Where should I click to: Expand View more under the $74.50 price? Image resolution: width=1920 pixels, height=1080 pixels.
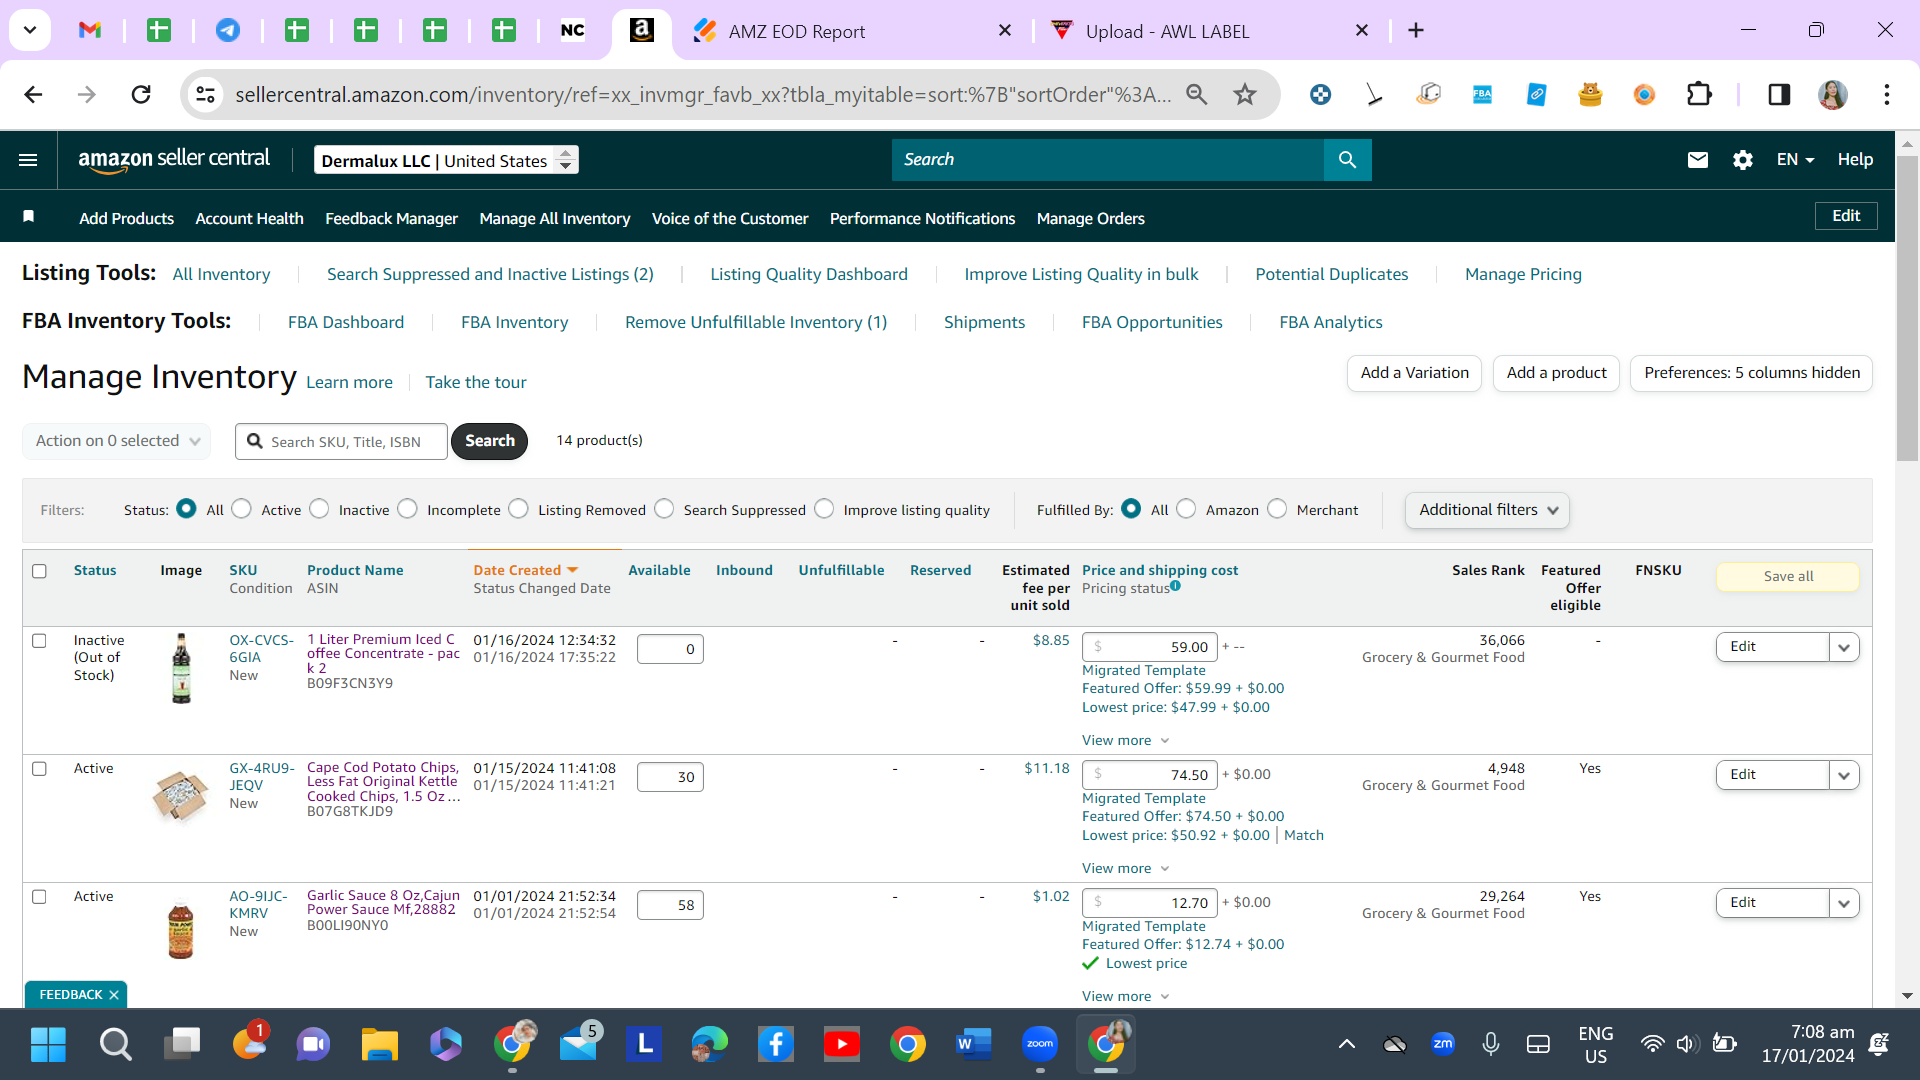[x=1126, y=869]
